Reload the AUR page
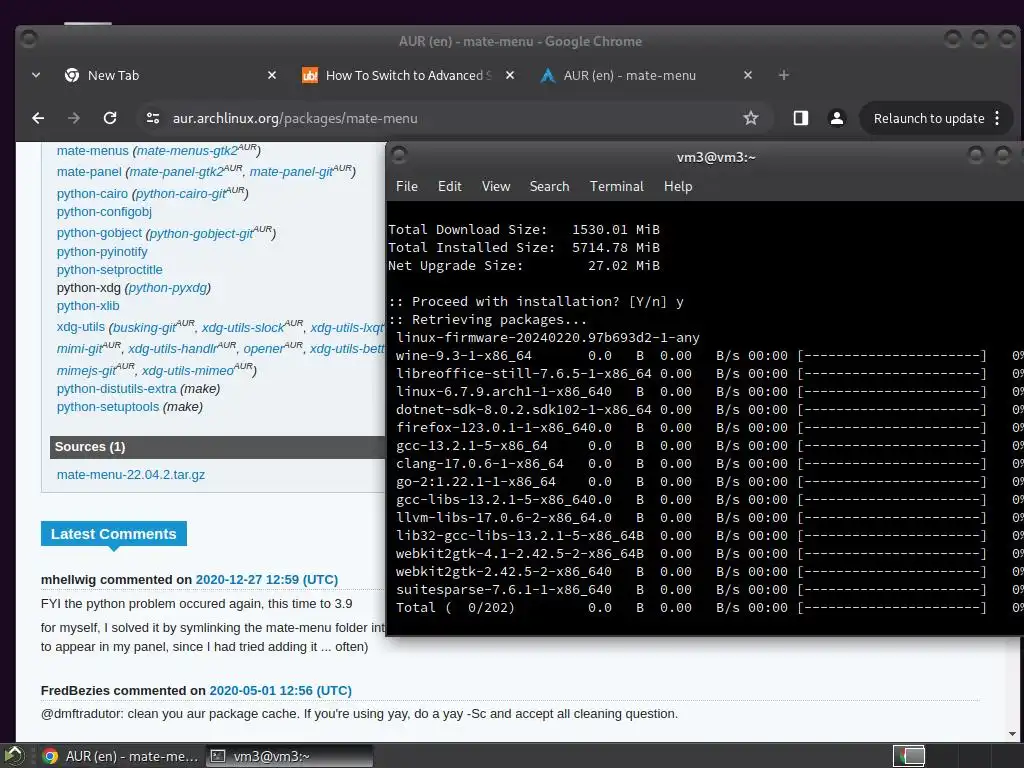1024x768 pixels. coord(110,118)
